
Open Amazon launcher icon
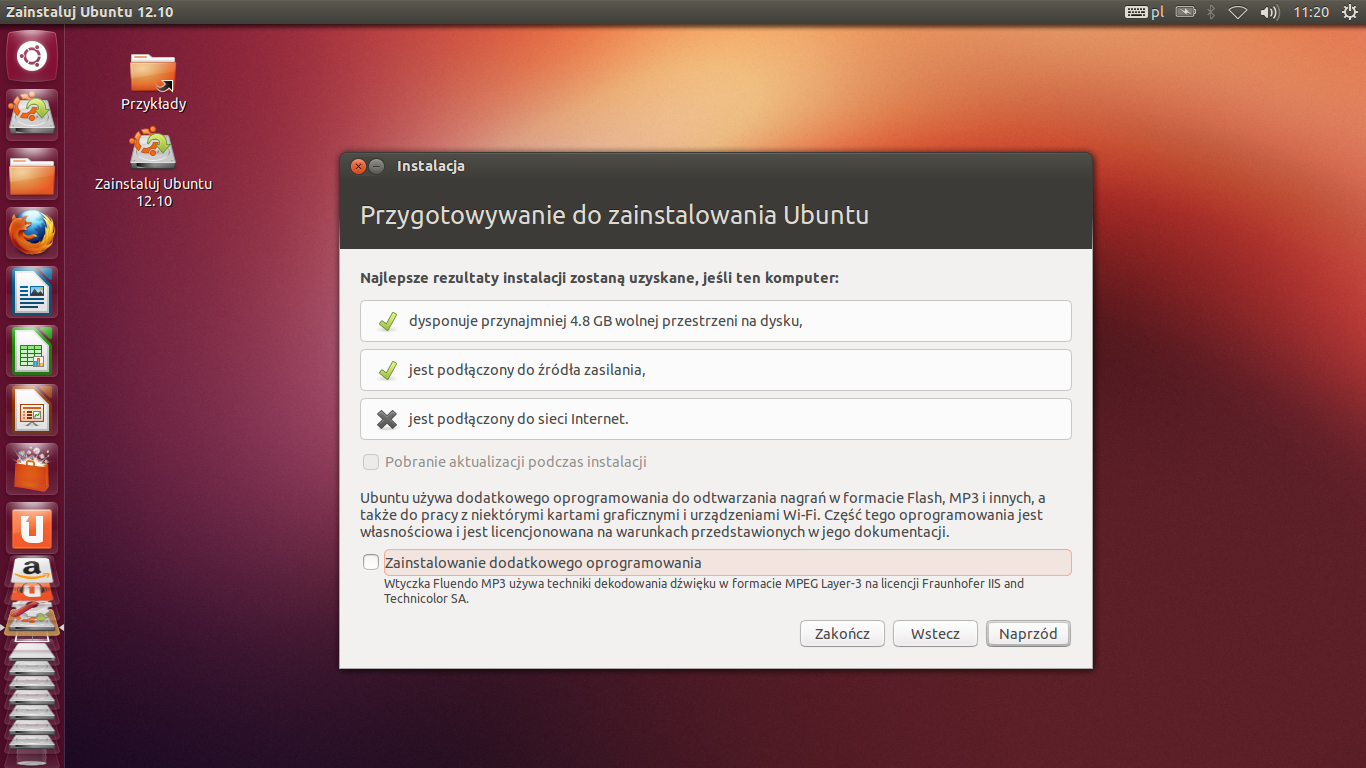(x=32, y=572)
